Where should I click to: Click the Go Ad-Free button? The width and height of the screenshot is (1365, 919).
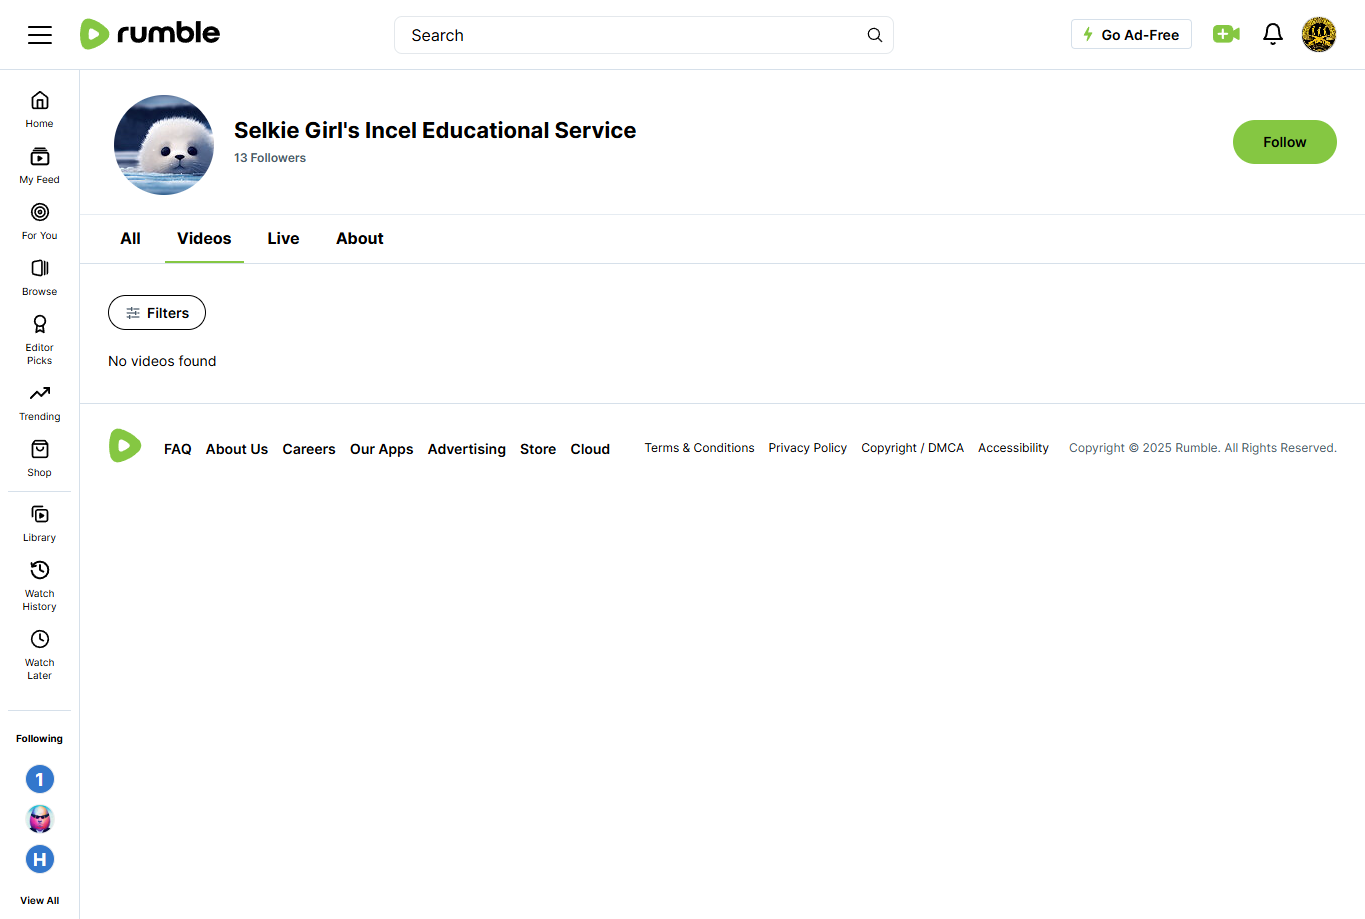click(1131, 35)
